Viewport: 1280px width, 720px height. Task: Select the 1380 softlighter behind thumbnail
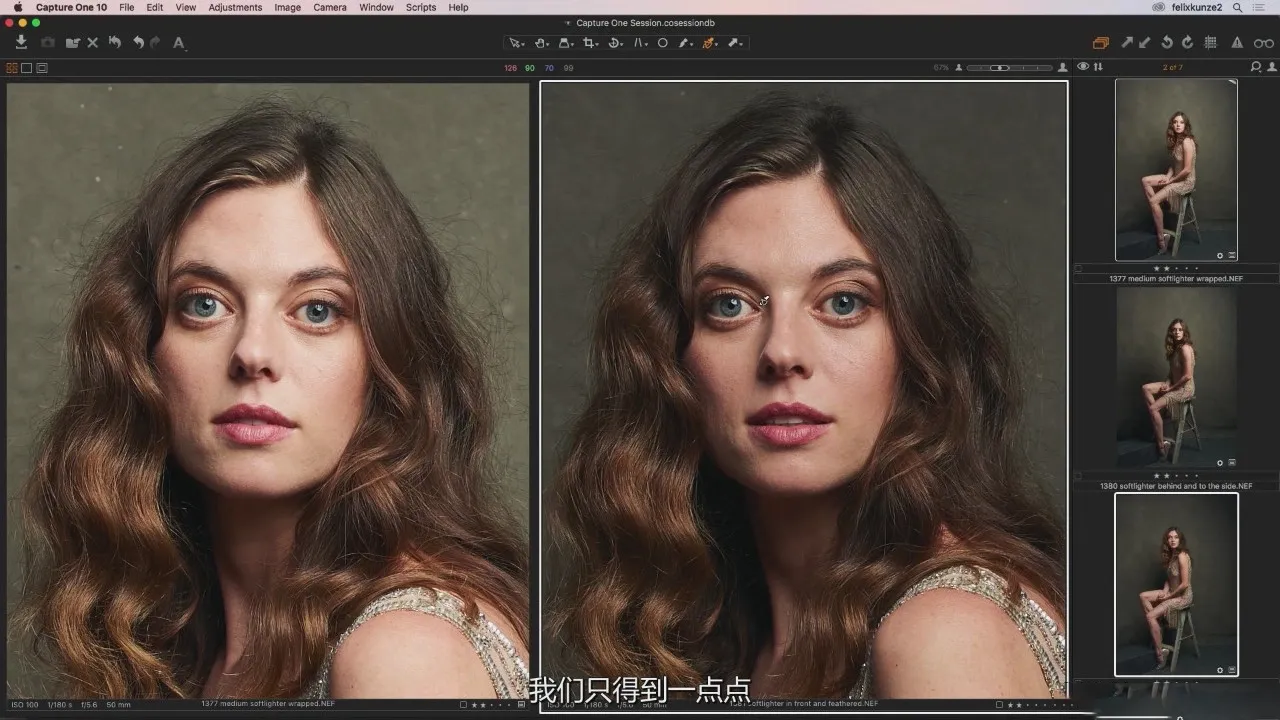[x=1176, y=380]
